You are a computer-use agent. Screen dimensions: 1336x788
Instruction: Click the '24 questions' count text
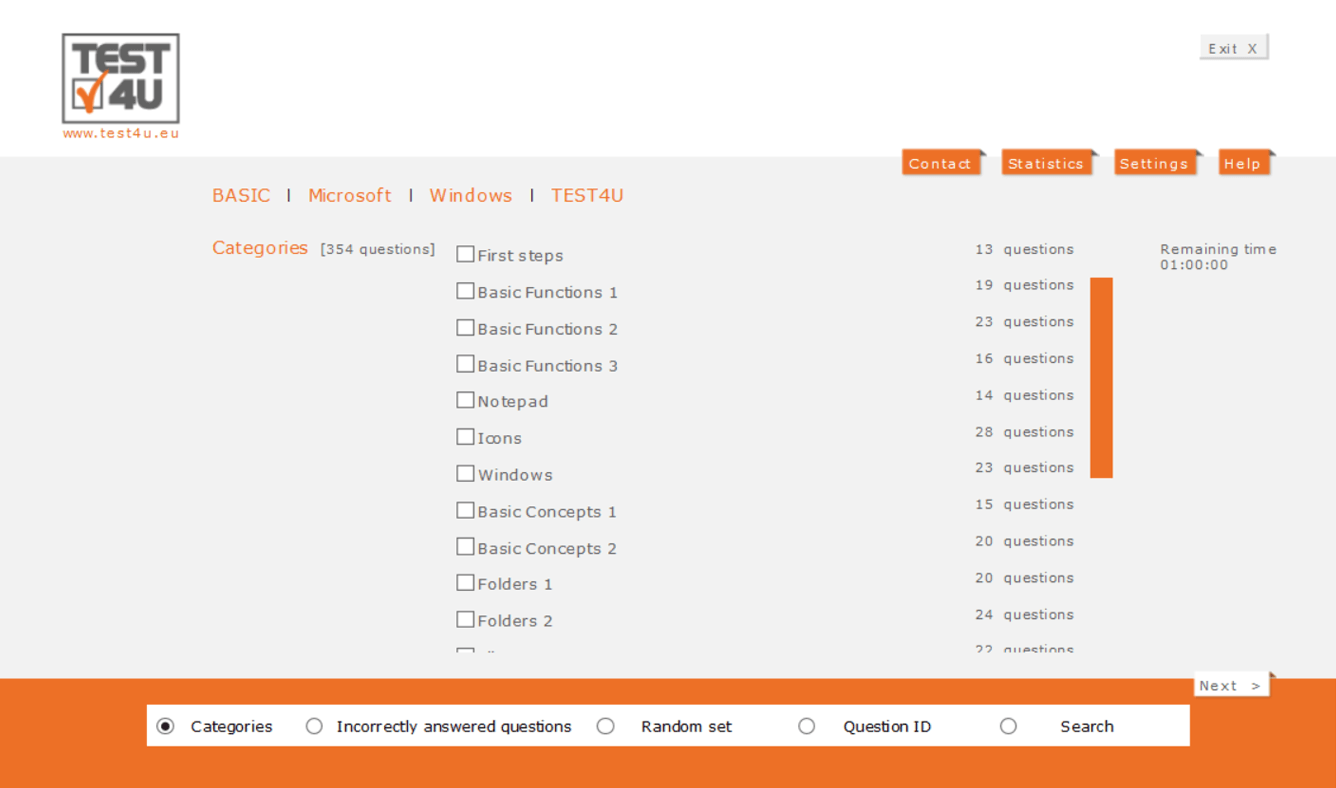coord(1024,614)
